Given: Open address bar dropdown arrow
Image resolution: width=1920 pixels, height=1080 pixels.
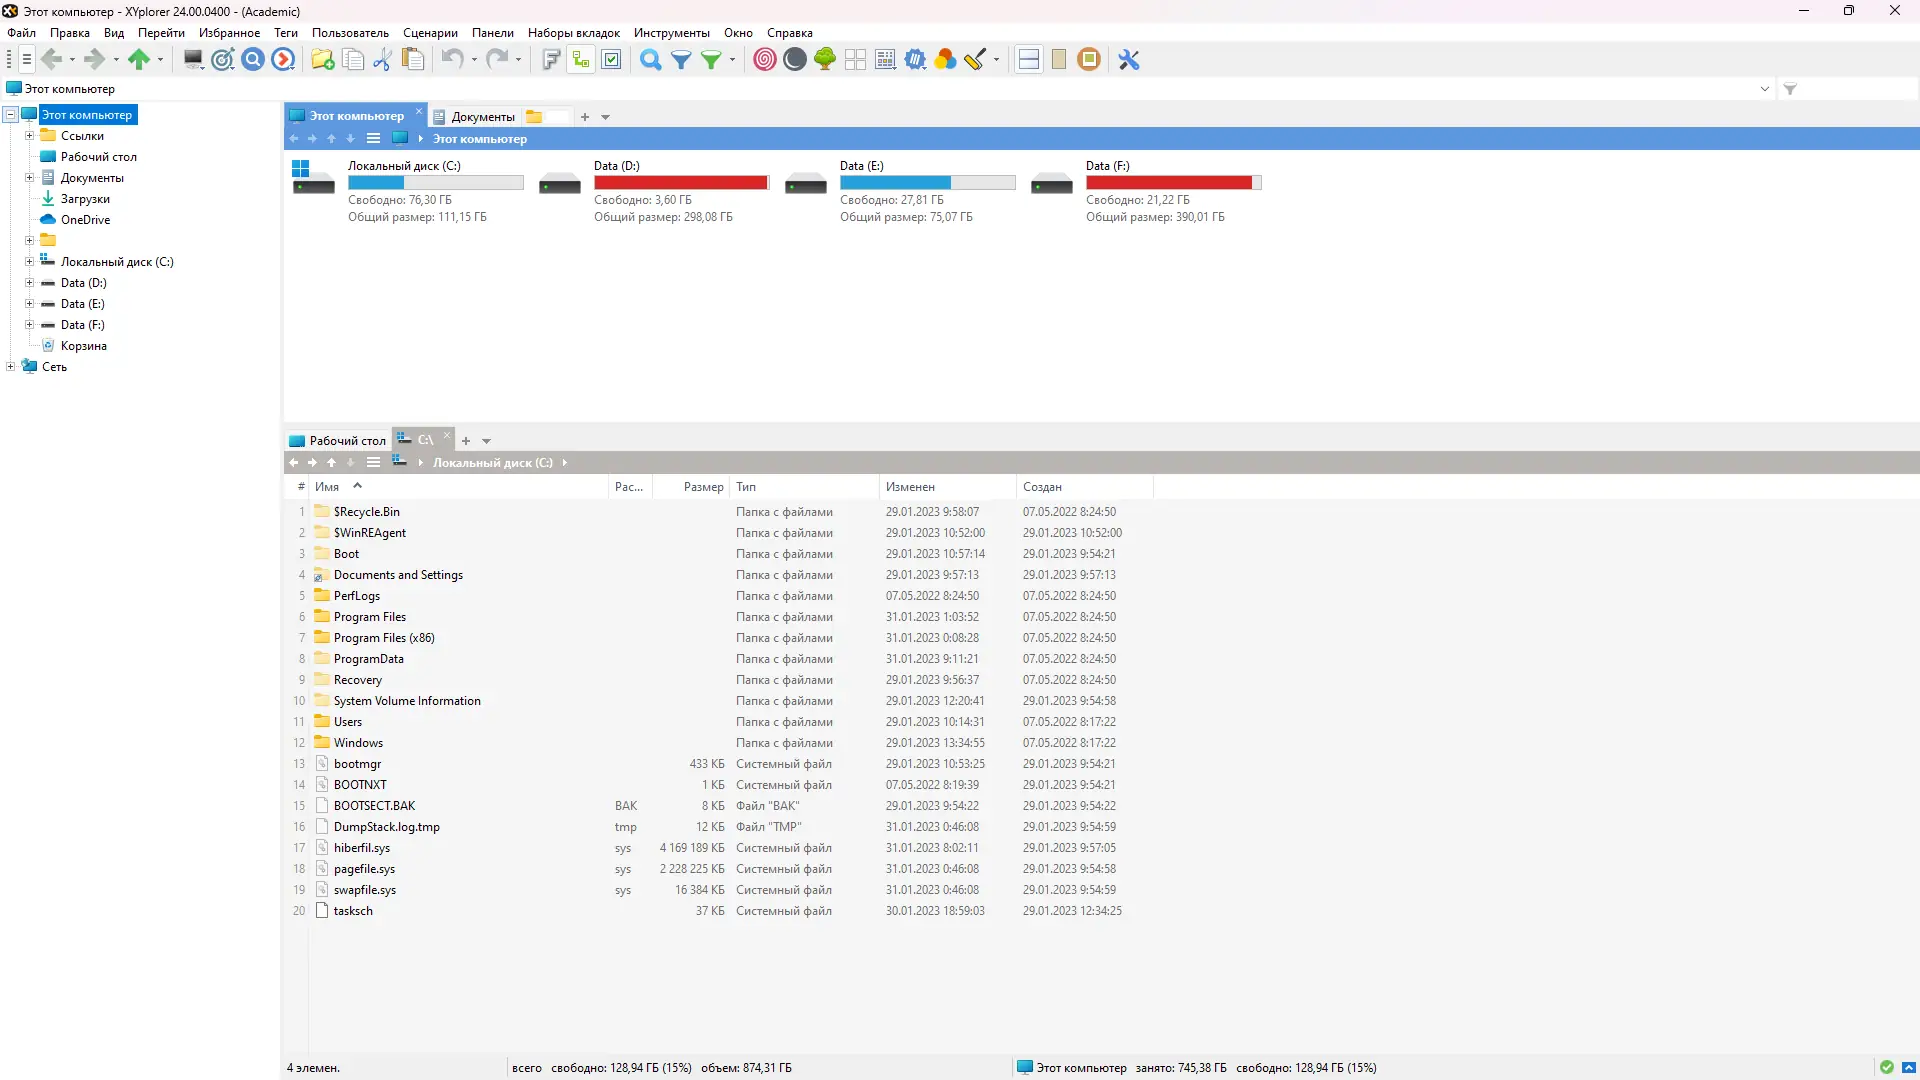Looking at the screenshot, I should 1764,89.
